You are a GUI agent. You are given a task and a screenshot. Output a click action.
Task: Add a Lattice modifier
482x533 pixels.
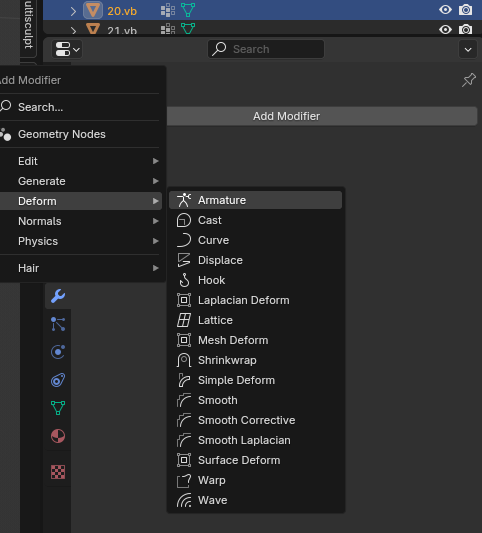256,320
